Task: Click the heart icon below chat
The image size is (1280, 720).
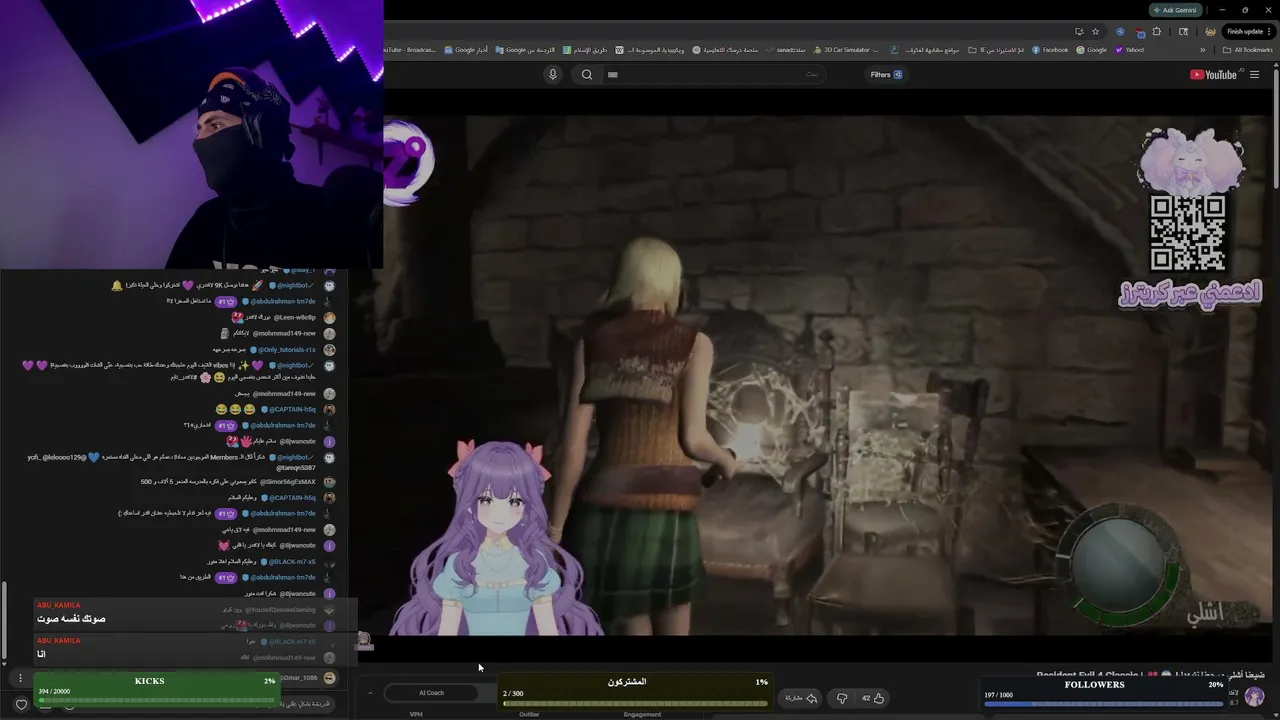Action: point(21,705)
